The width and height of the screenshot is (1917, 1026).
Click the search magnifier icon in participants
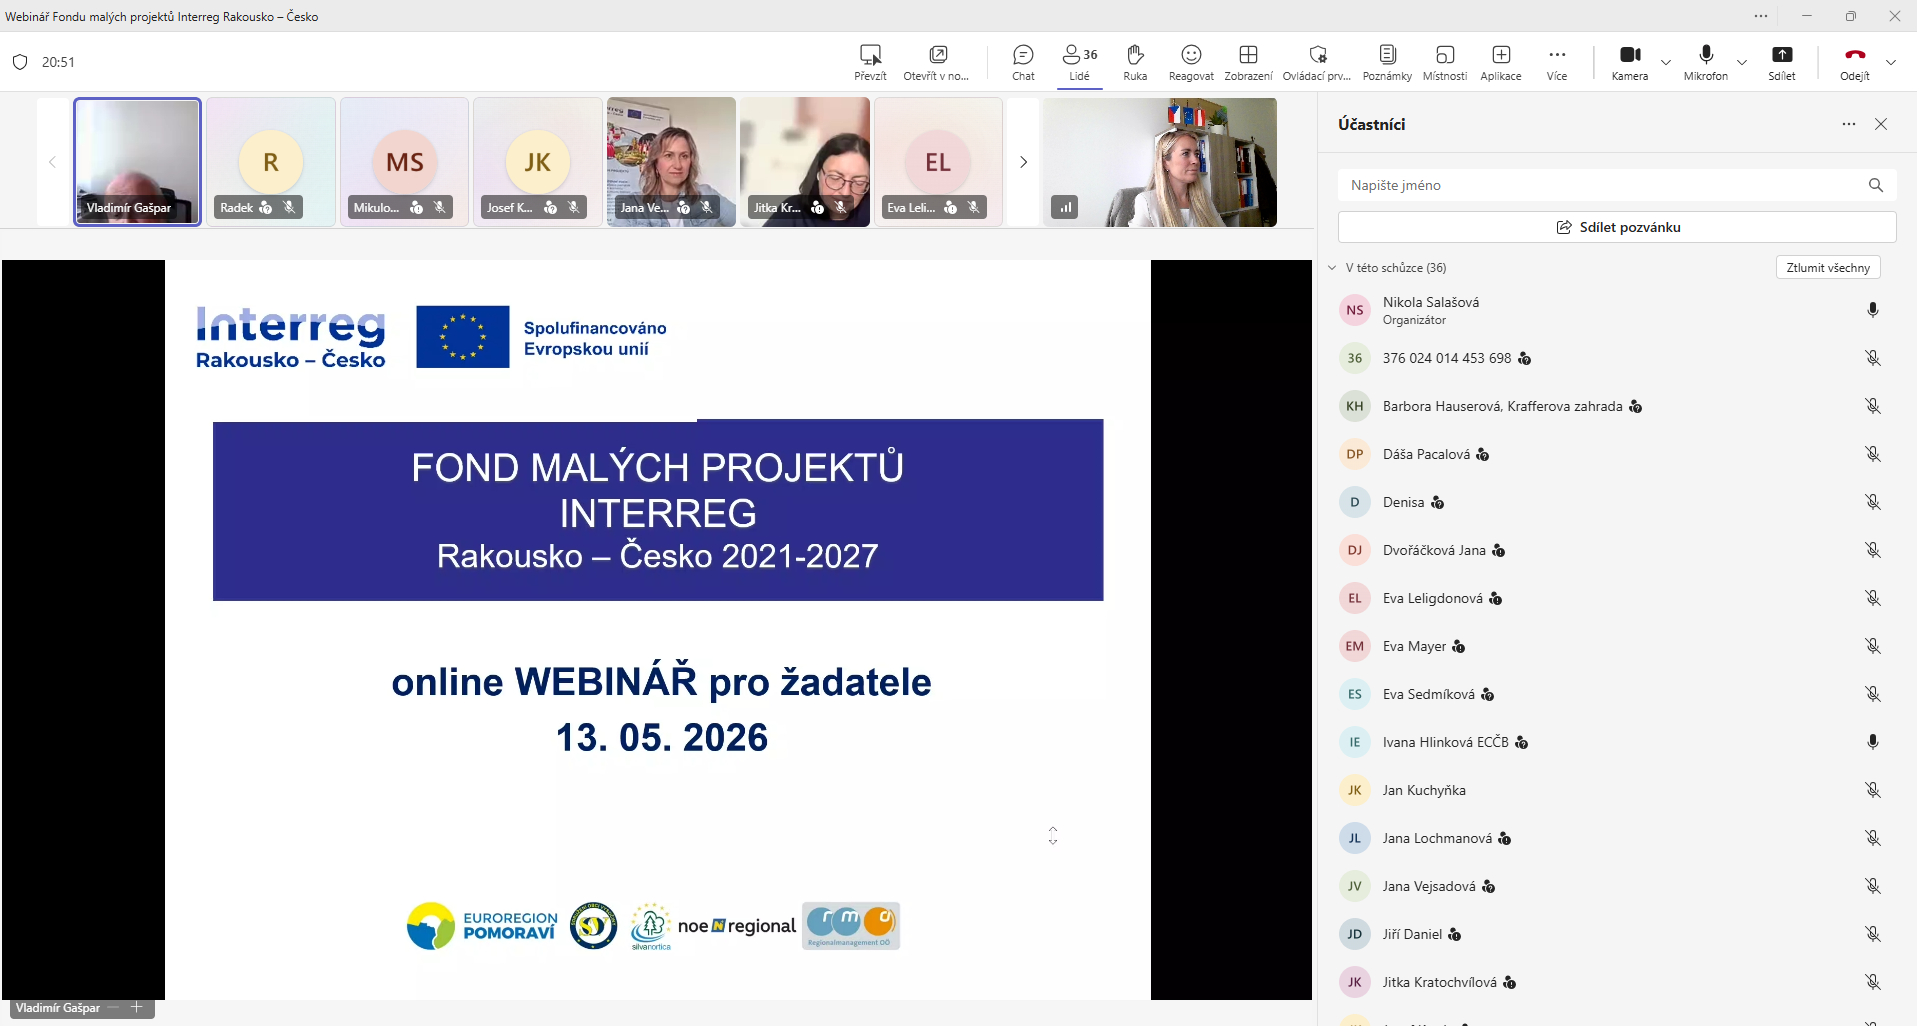coord(1876,185)
